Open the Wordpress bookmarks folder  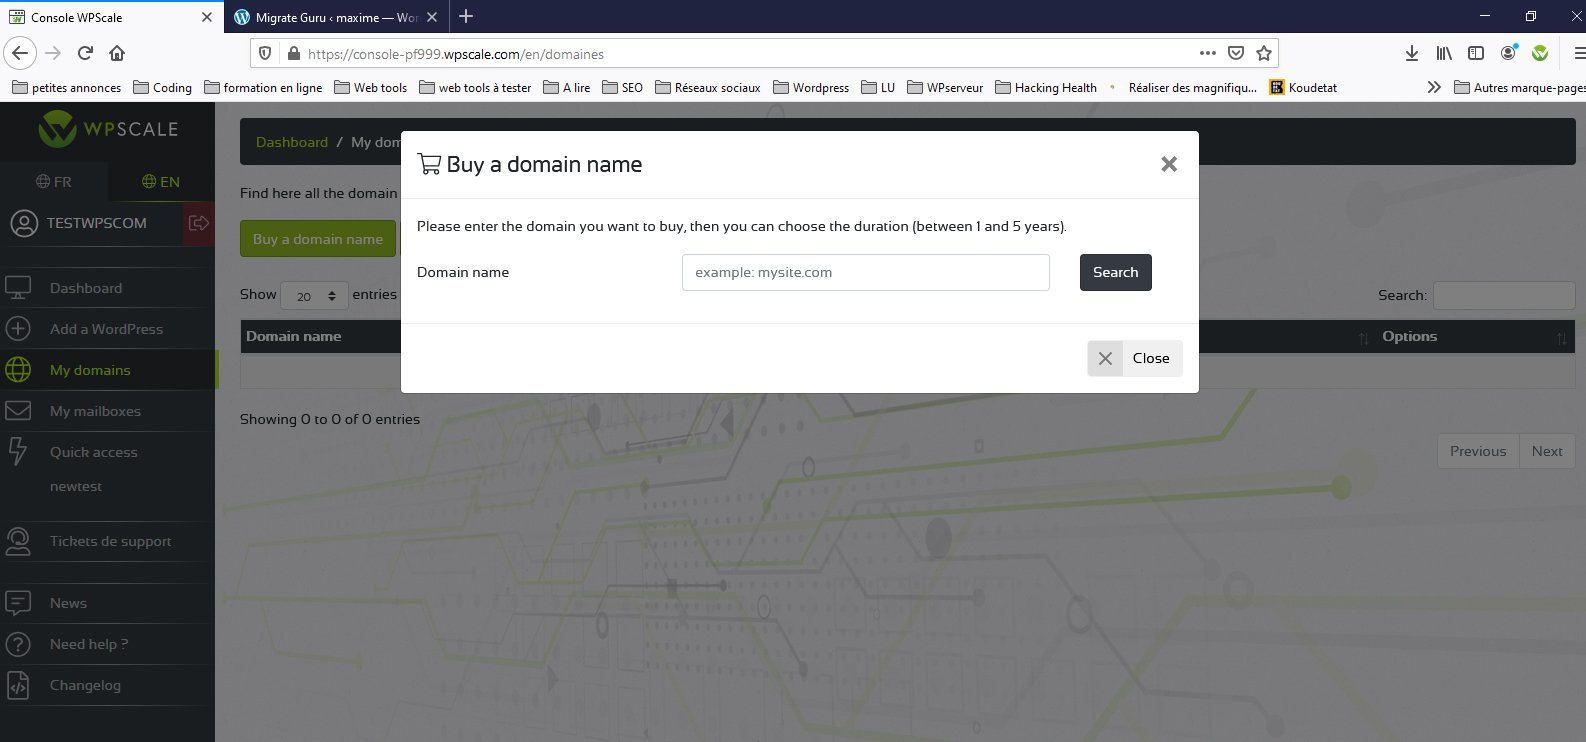[x=811, y=88]
